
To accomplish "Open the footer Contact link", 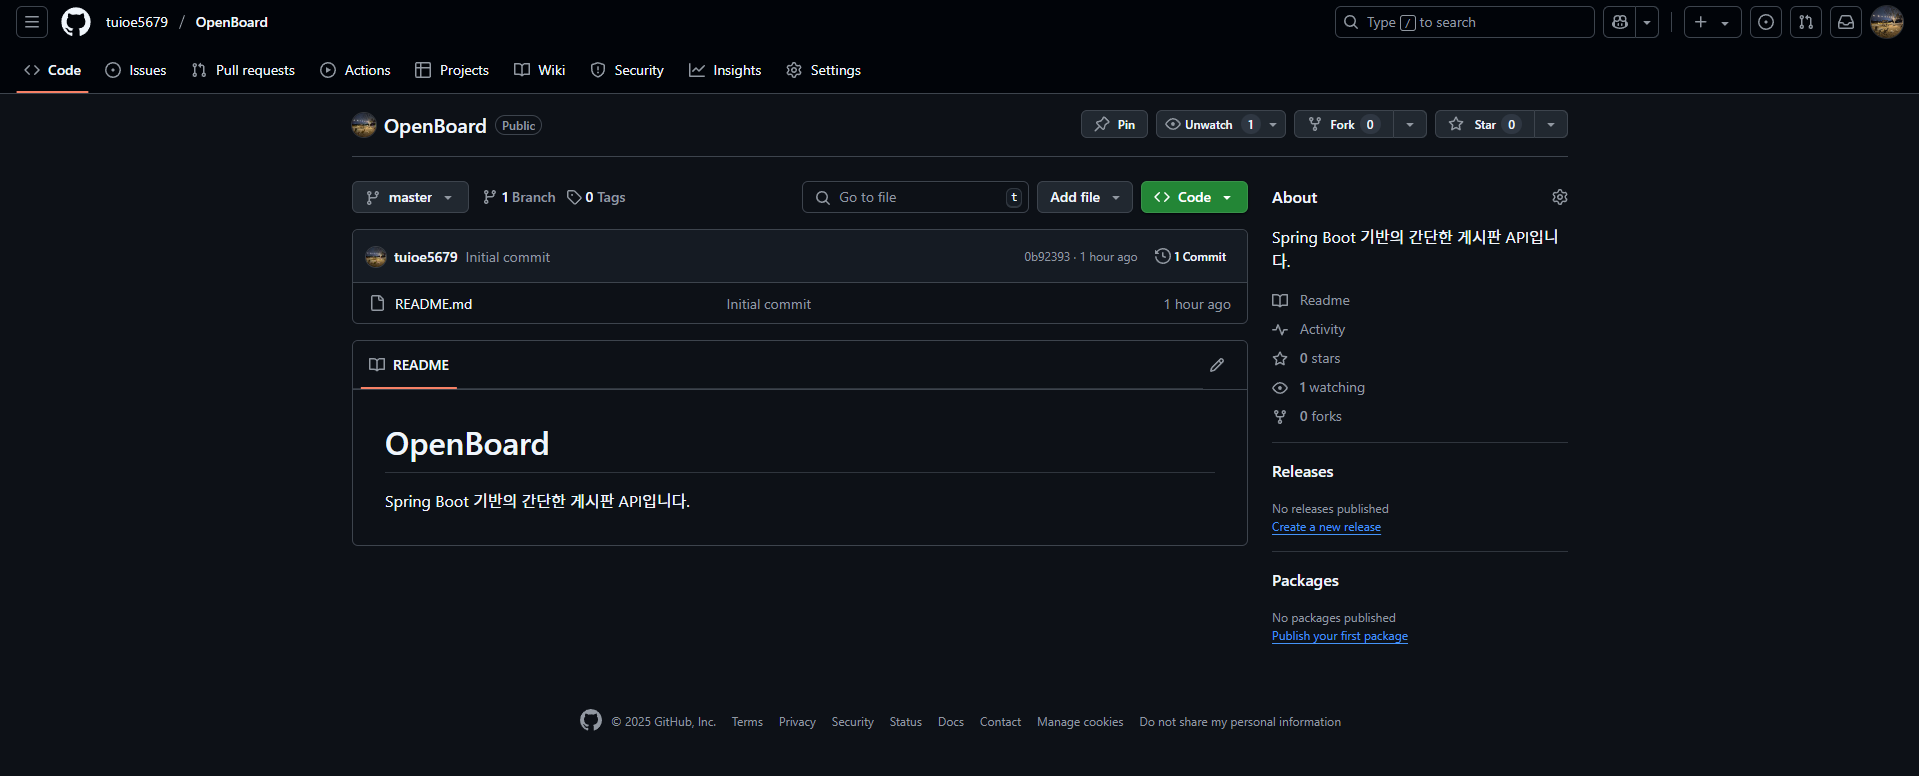I will (x=1000, y=722).
